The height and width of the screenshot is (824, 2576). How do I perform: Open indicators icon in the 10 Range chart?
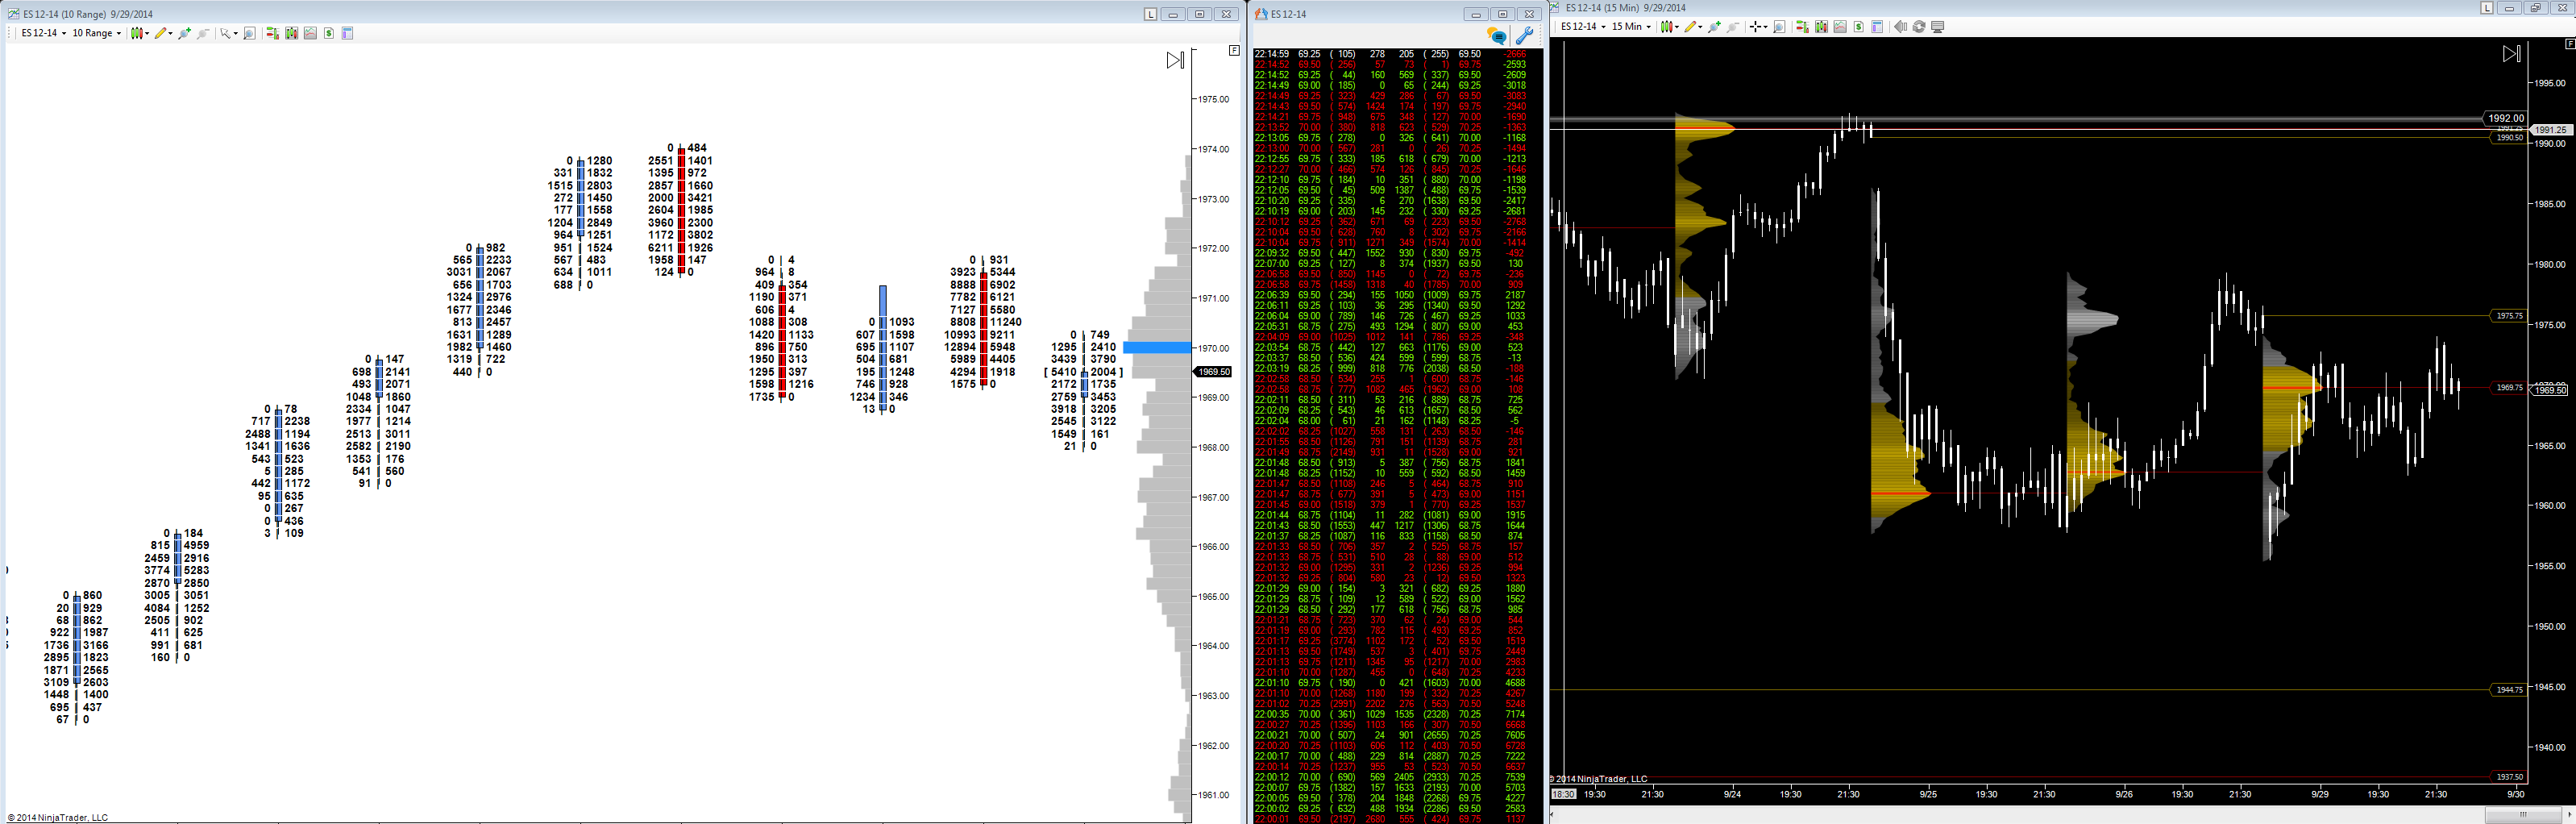pyautogui.click(x=310, y=33)
